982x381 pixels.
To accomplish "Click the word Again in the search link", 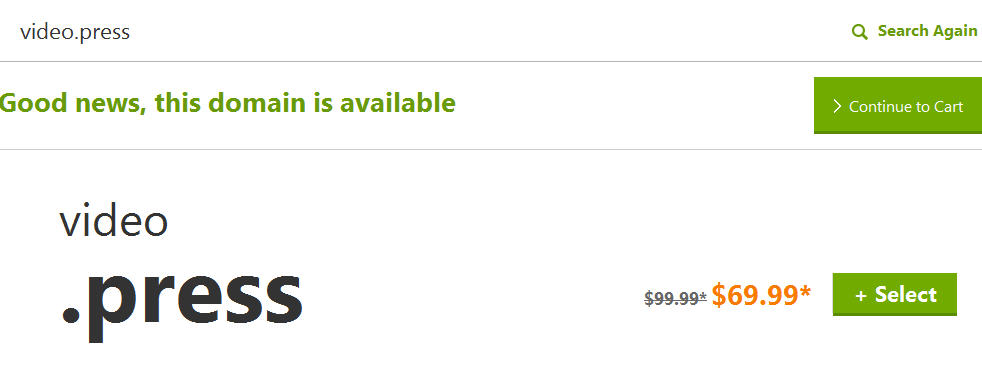I will tap(954, 31).
